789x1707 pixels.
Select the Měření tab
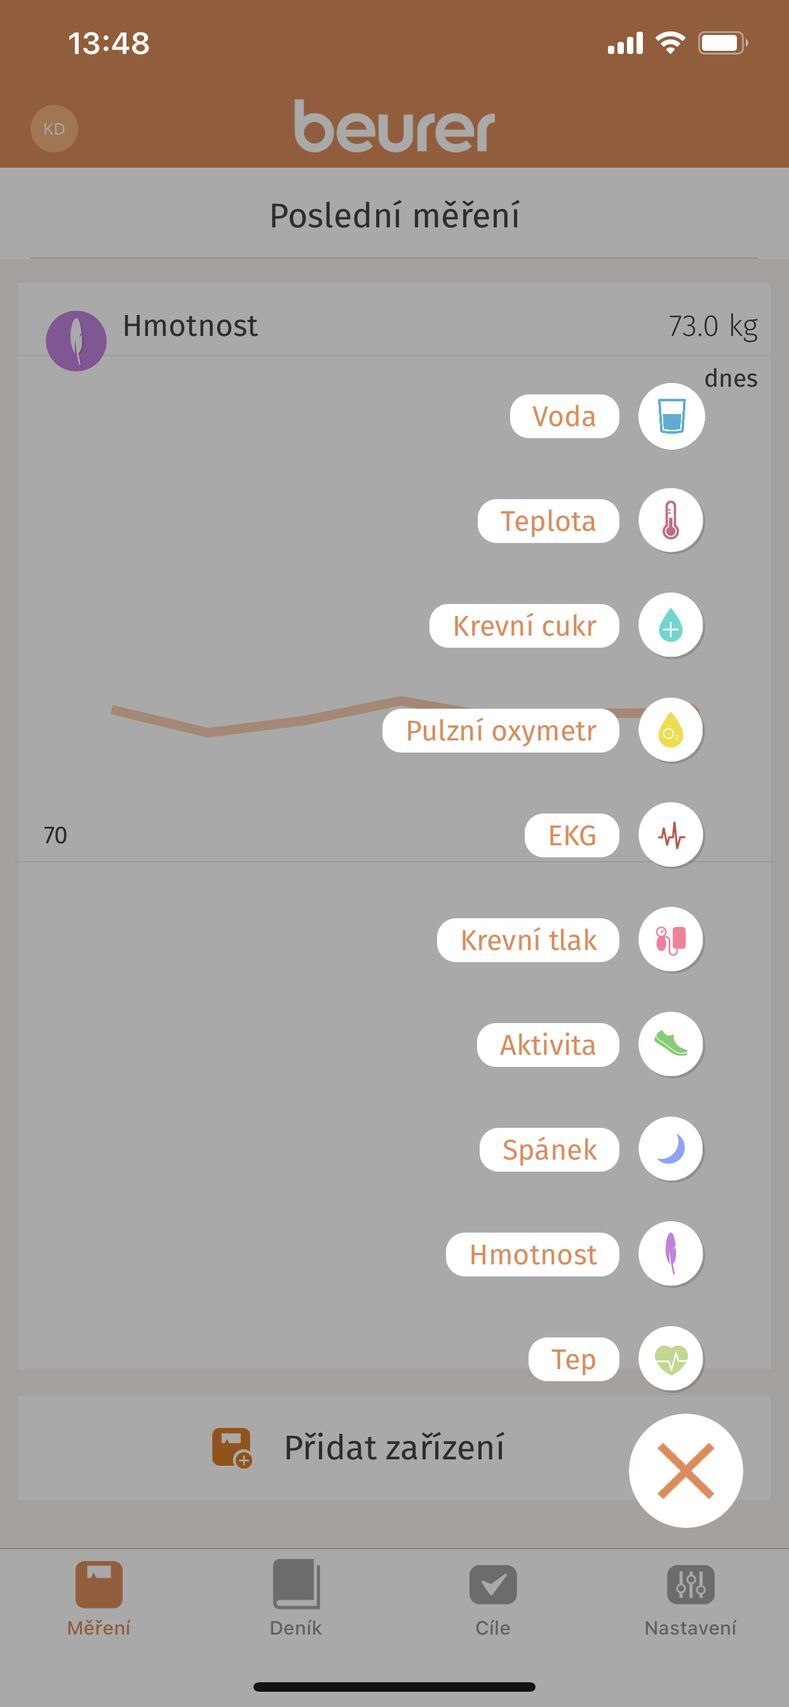pyautogui.click(x=99, y=1598)
